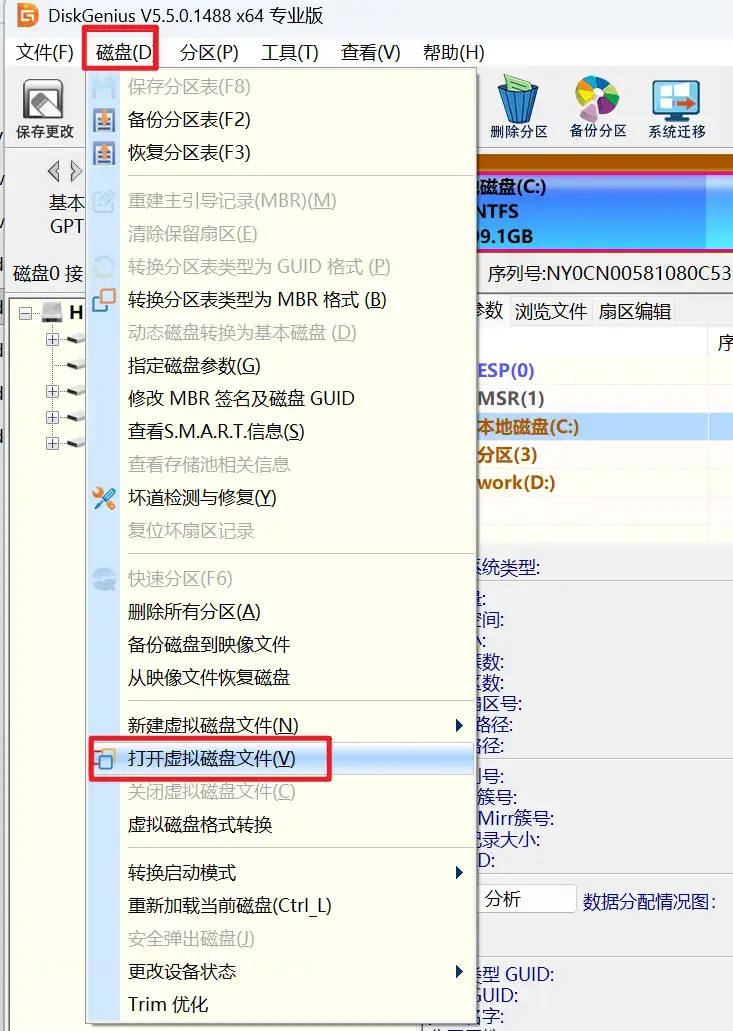This screenshot has height=1031, width=733.
Task: Switch to the 扇区编辑 tab
Action: pos(634,312)
